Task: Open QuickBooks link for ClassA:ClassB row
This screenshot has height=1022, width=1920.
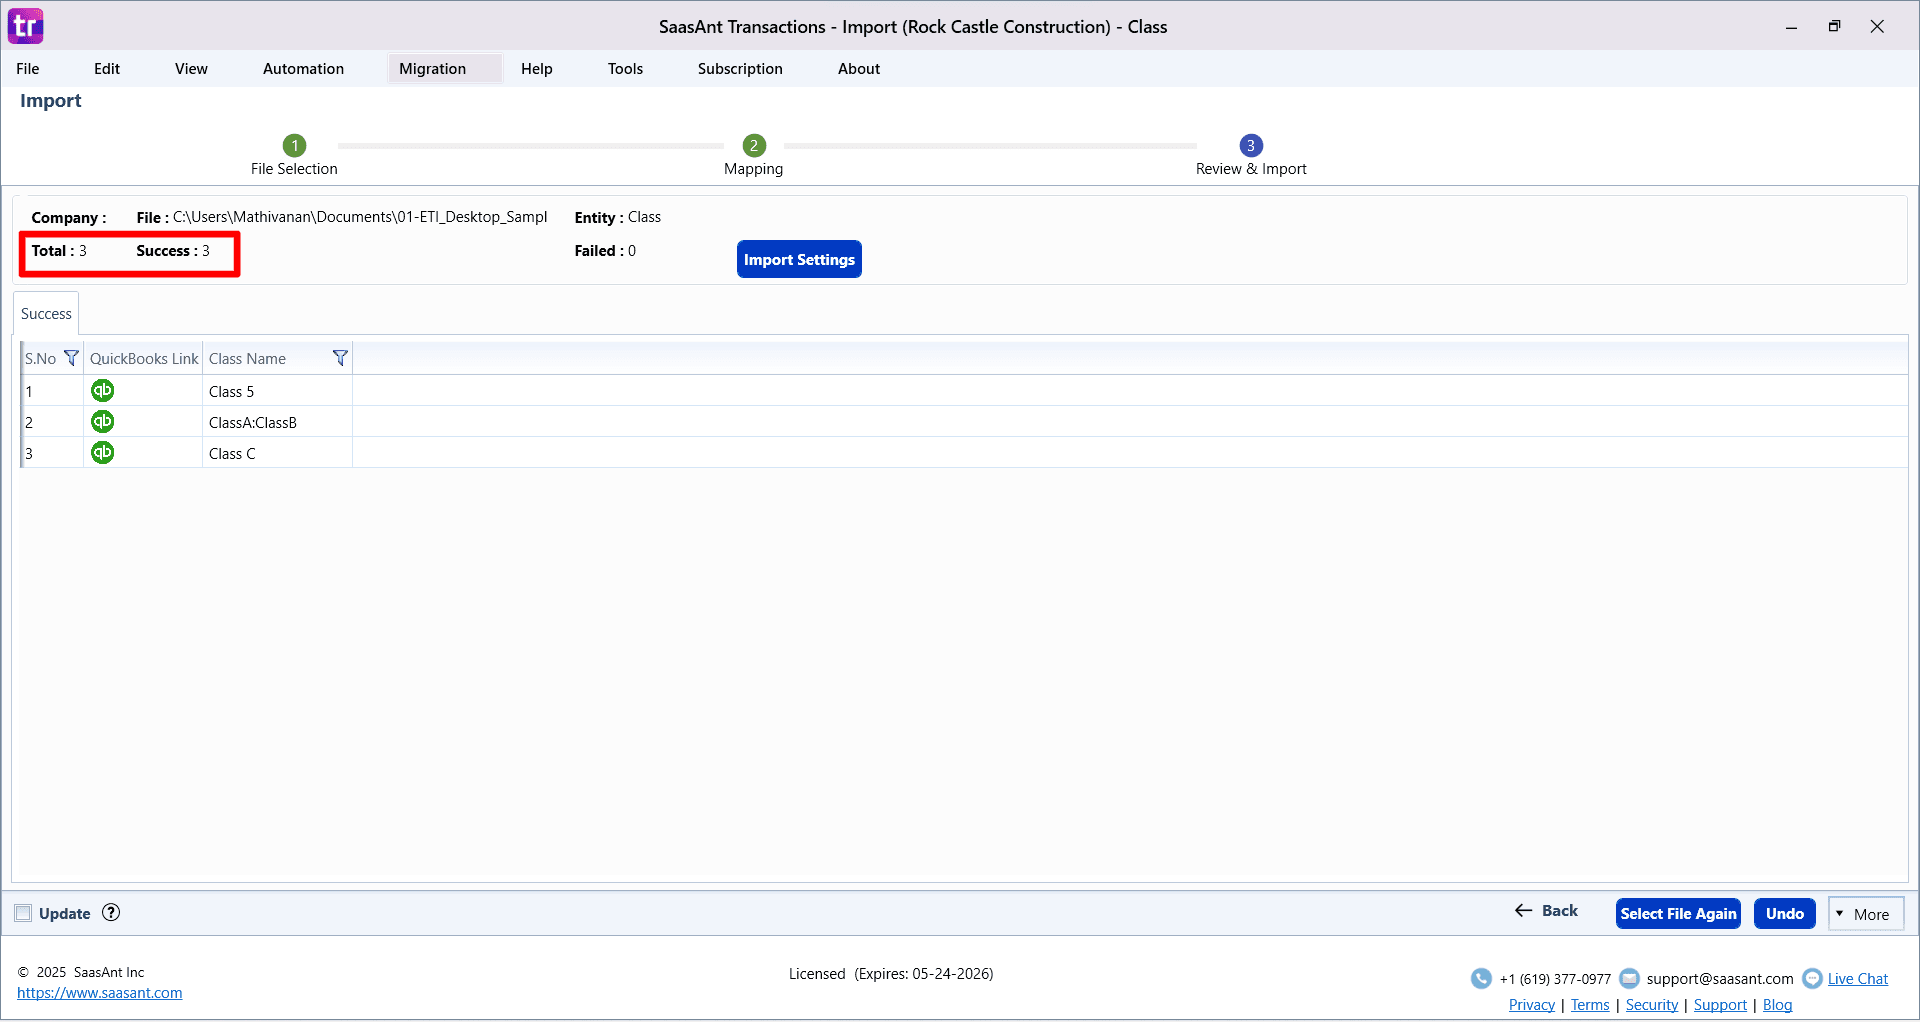Action: click(102, 421)
